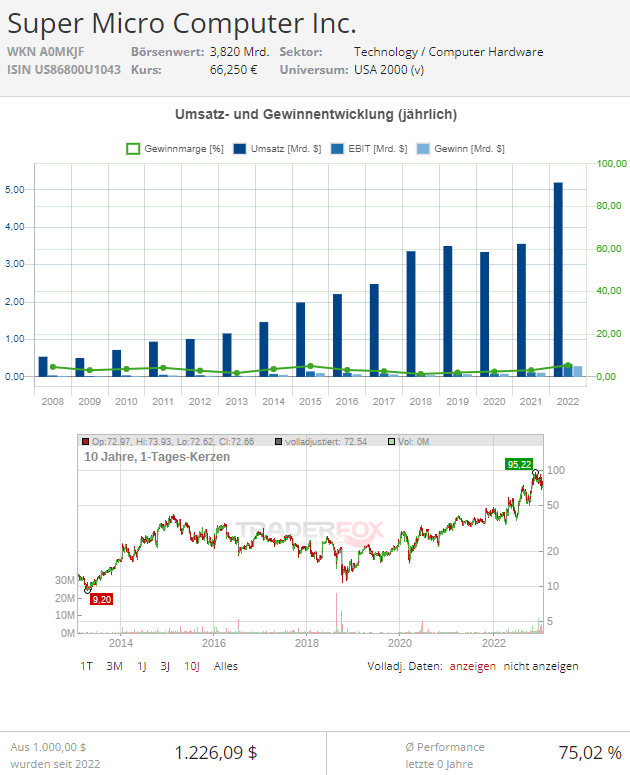
Task: Click the '10 Jahre, 1-Tages-Kerzen' chart caption
Action: tap(157, 457)
